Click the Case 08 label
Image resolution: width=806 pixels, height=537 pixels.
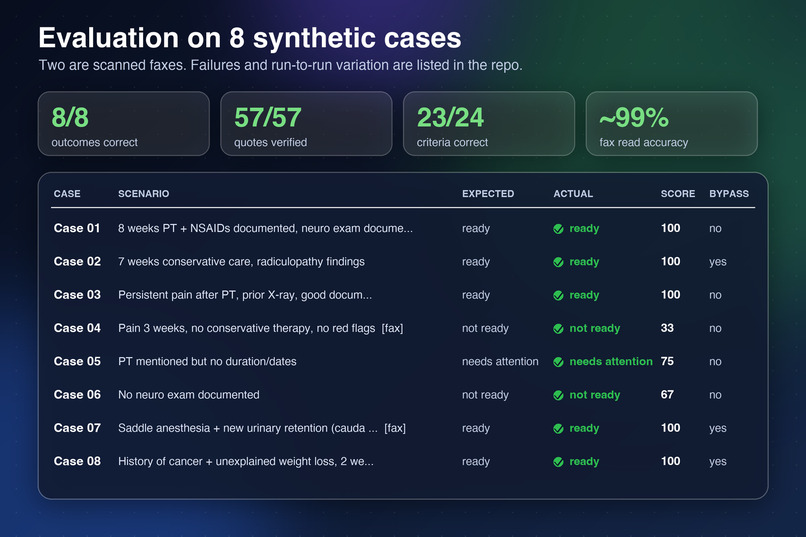(77, 461)
